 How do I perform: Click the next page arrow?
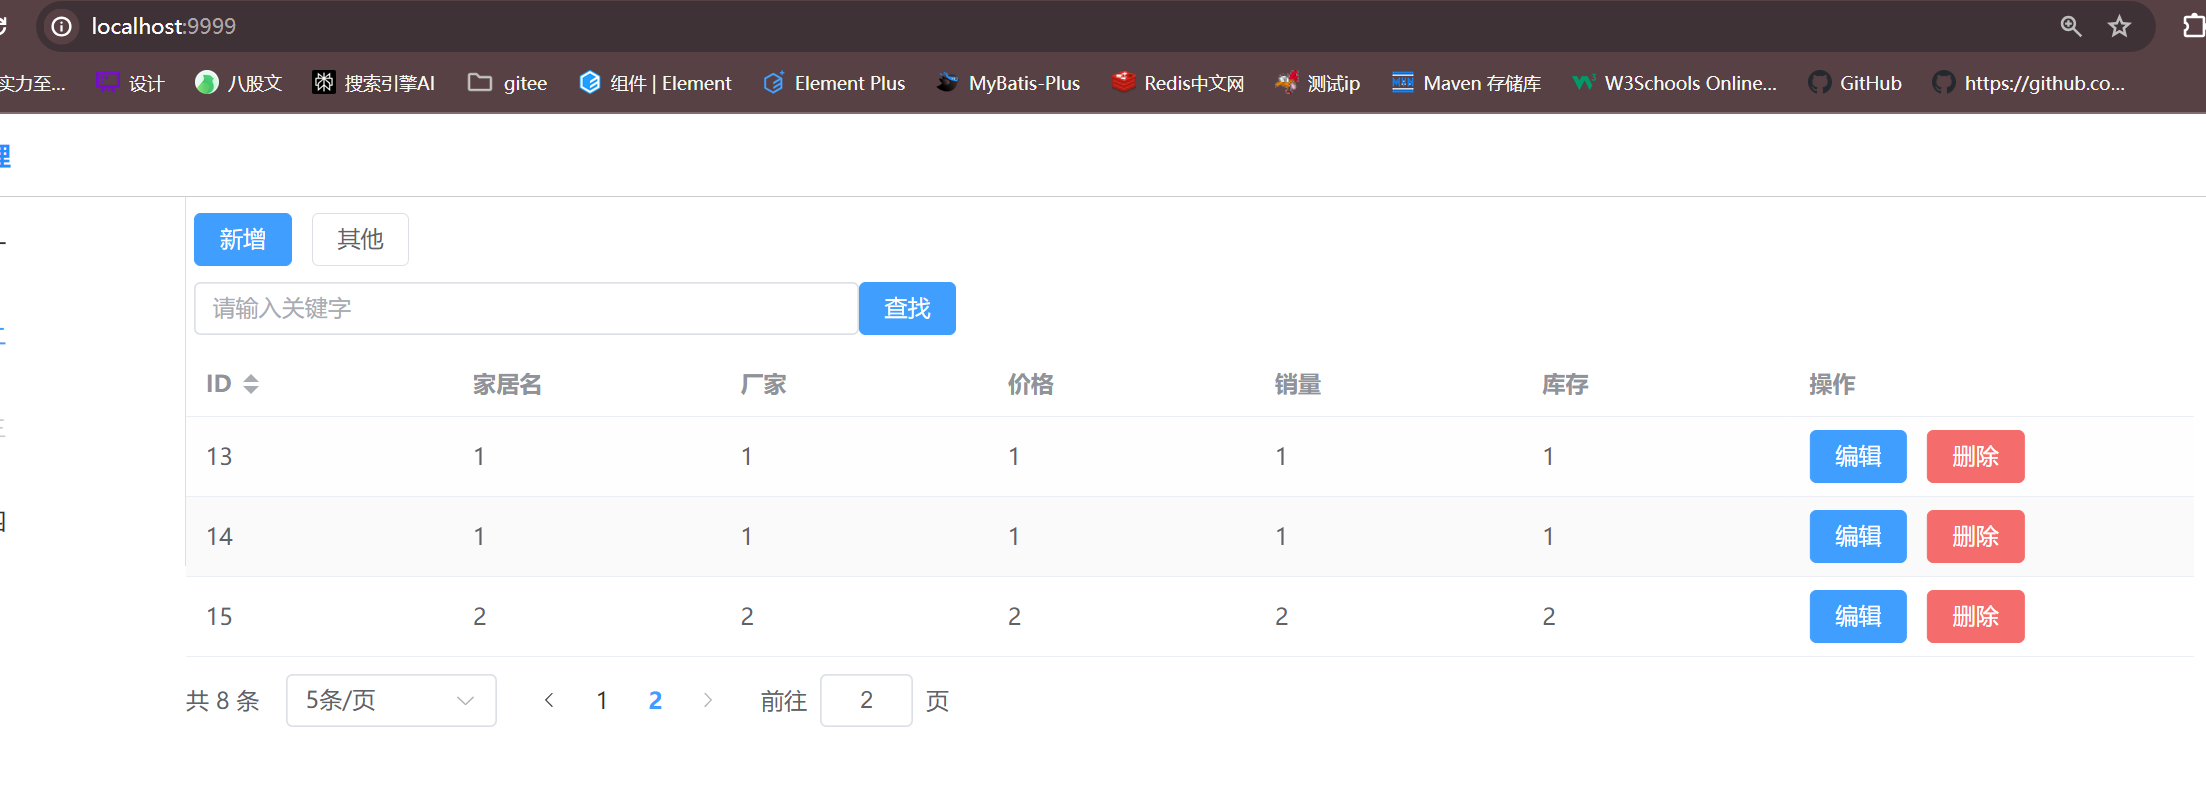[x=708, y=700]
